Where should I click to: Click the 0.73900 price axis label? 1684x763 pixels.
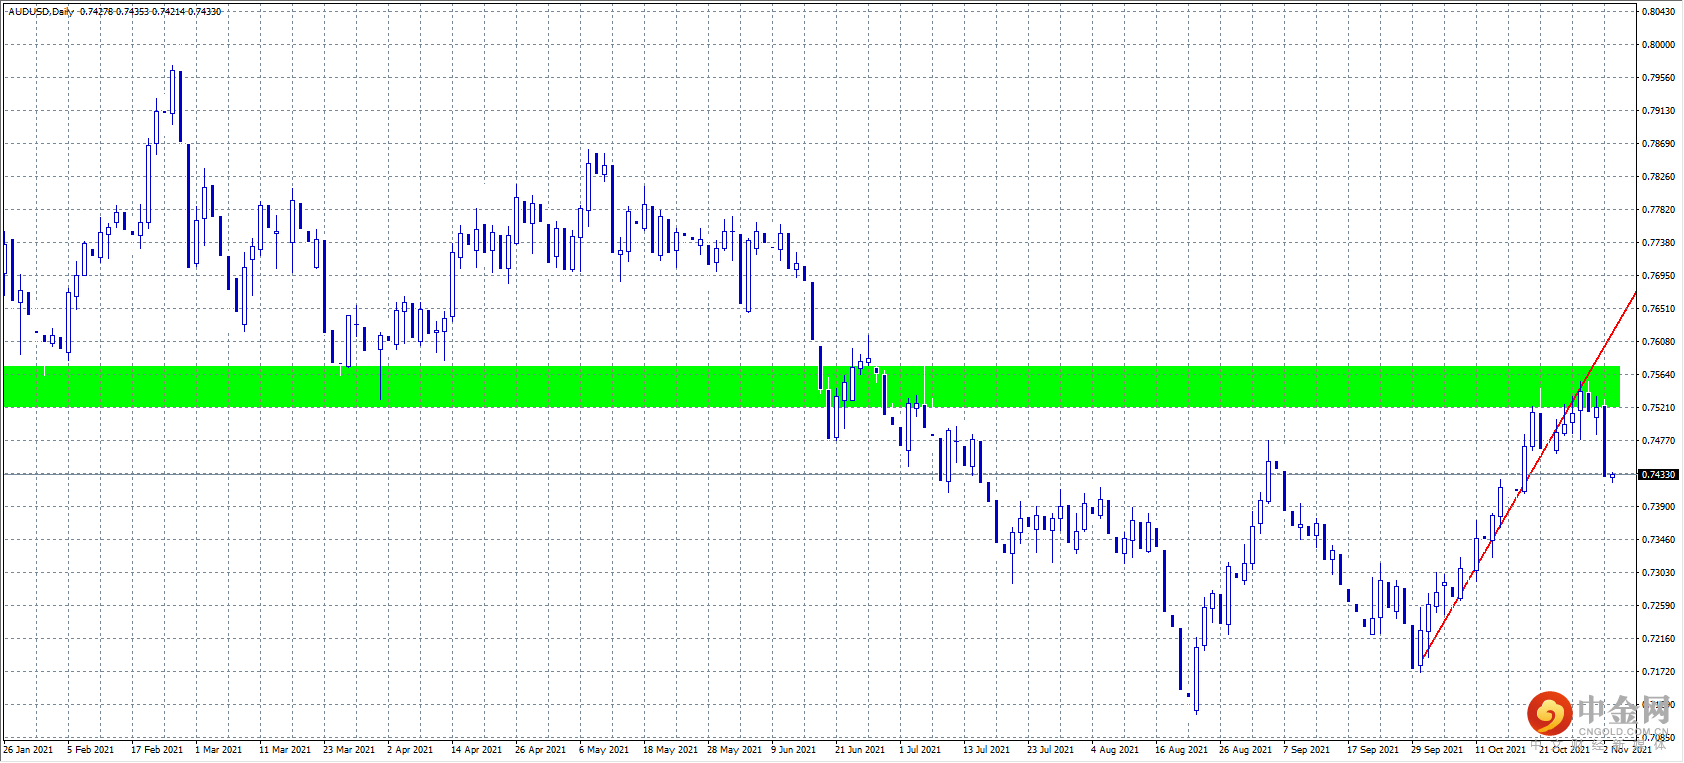[x=1659, y=507]
